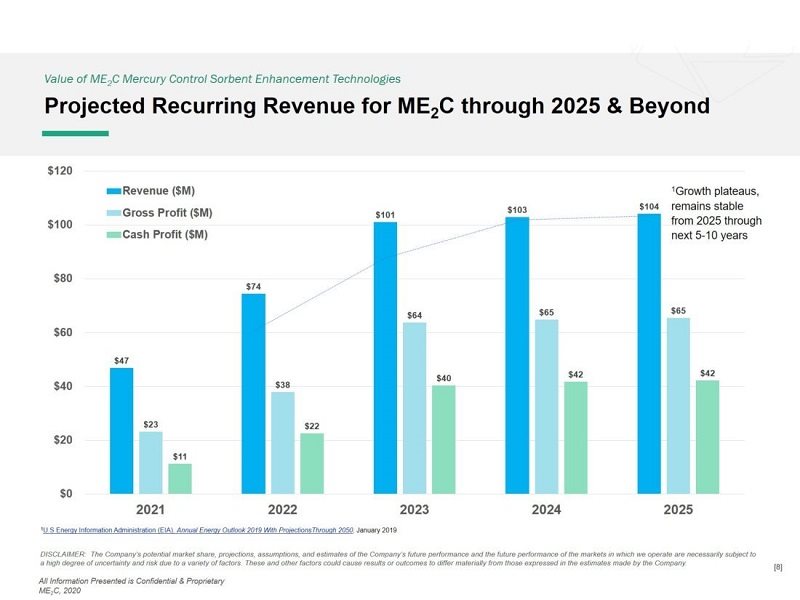Click the 2025 revenue bar labeled $104

(x=649, y=353)
